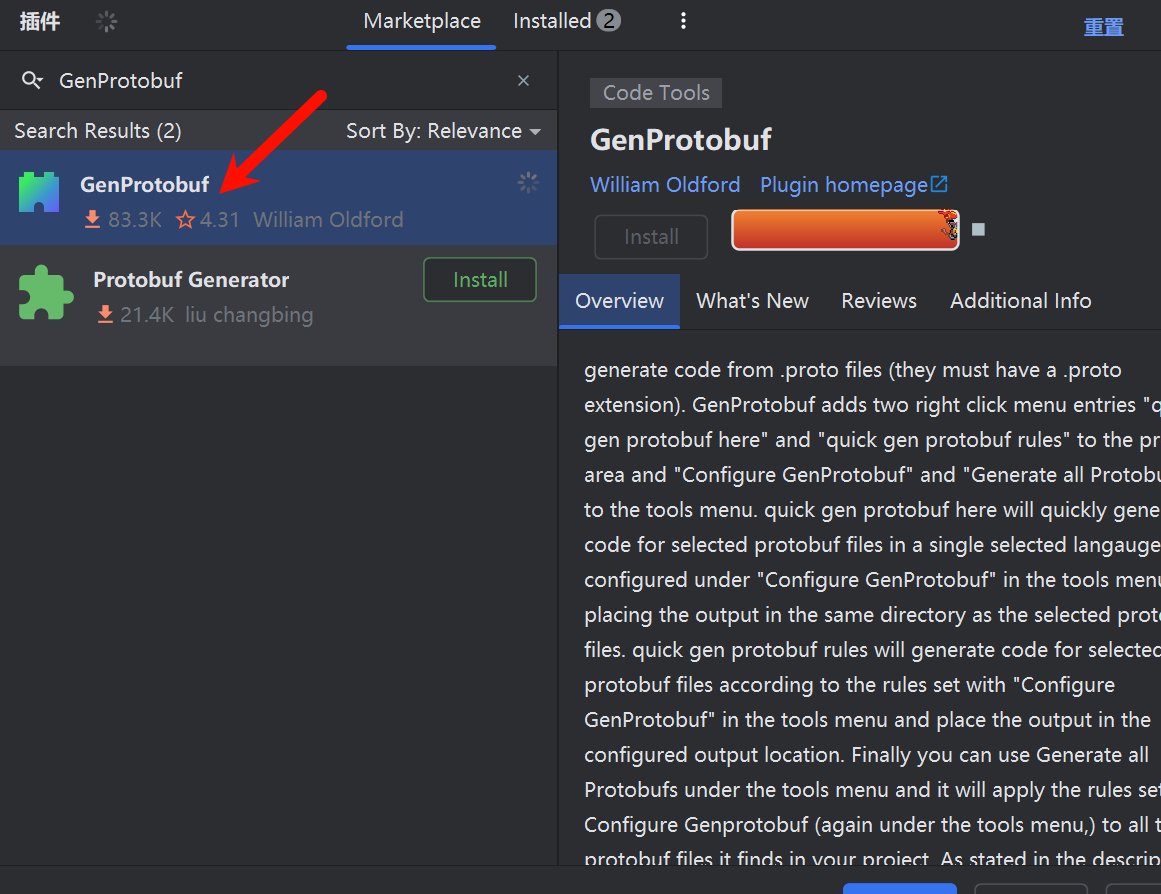Install the Protobuf Generator plugin

(480, 280)
